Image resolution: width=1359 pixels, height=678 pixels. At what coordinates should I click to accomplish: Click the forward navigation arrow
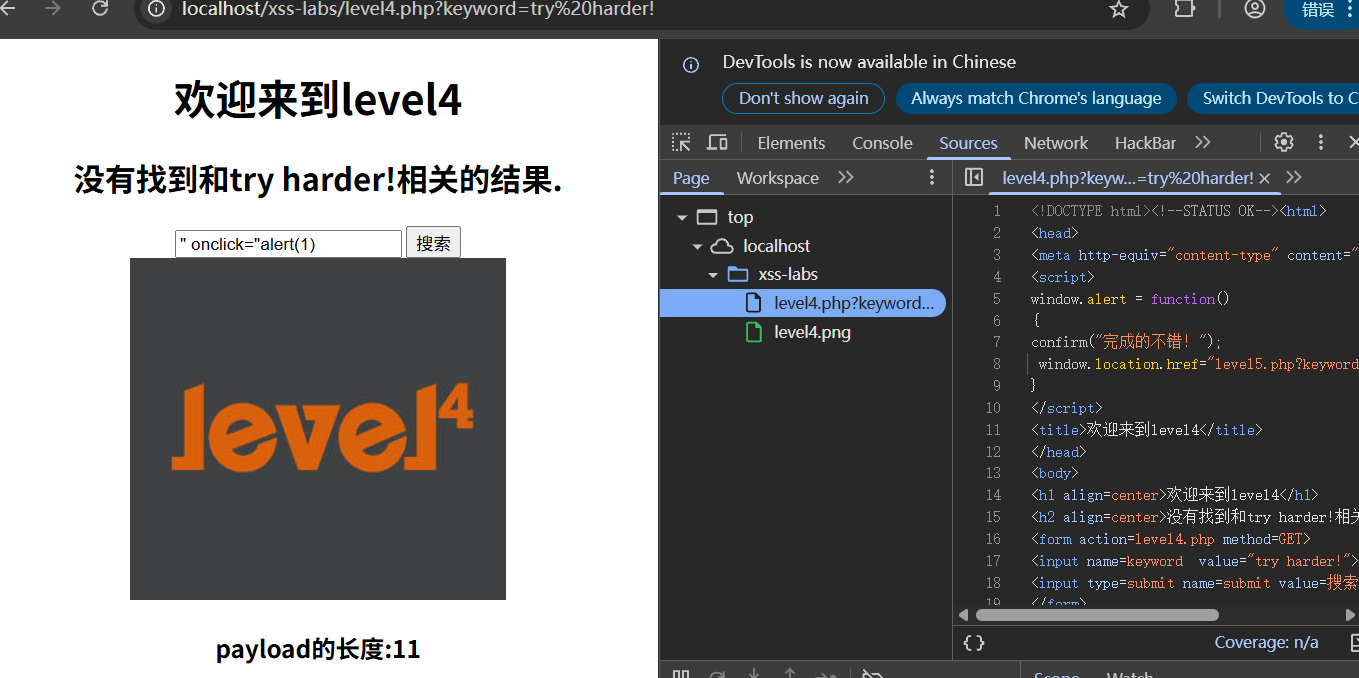pos(53,9)
